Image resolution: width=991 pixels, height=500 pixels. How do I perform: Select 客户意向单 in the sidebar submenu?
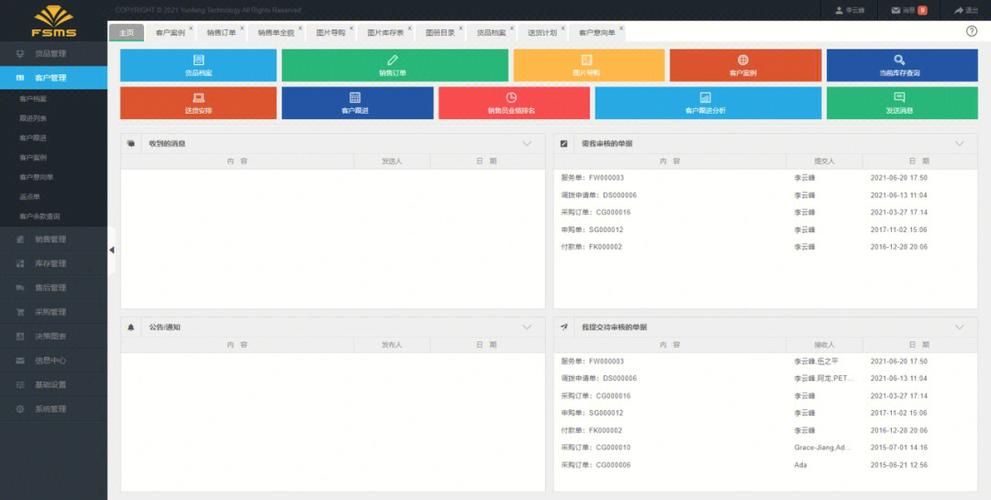pyautogui.click(x=36, y=178)
